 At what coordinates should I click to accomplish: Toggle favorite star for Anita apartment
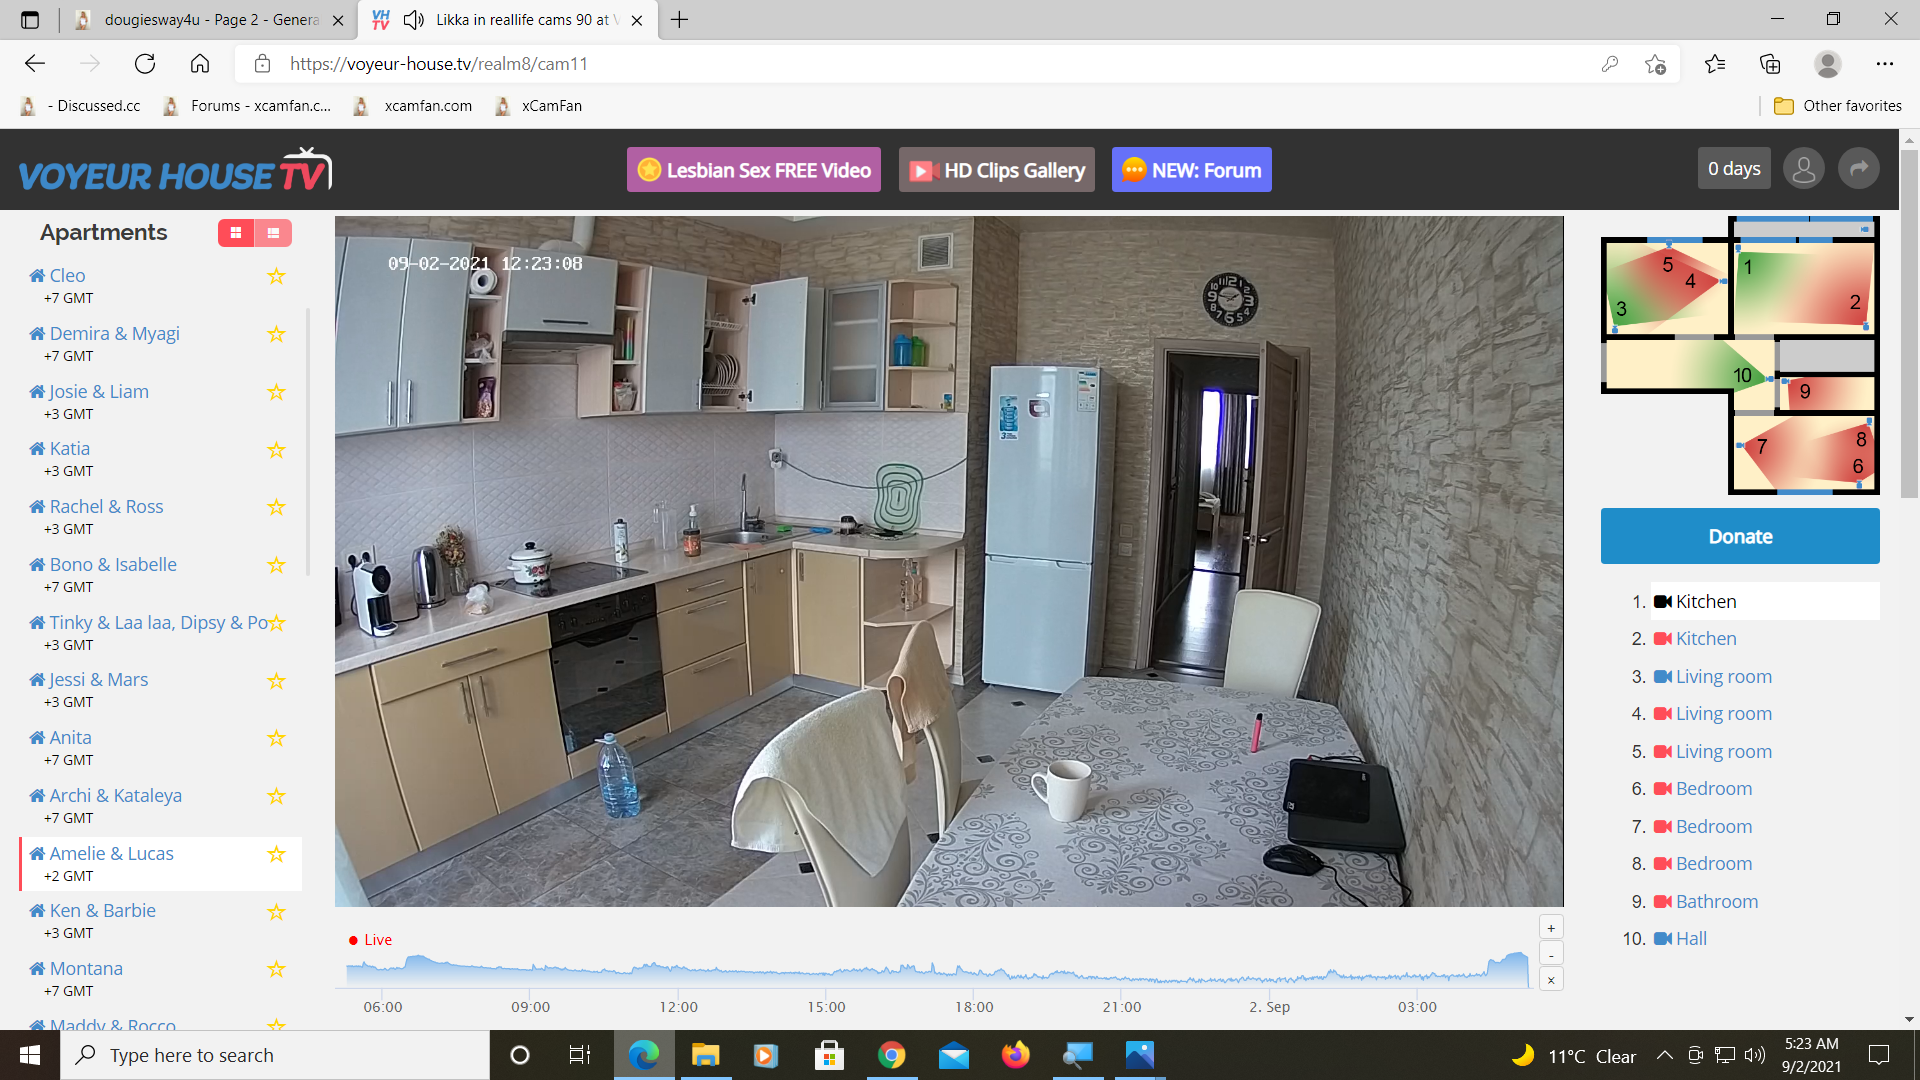pyautogui.click(x=277, y=738)
